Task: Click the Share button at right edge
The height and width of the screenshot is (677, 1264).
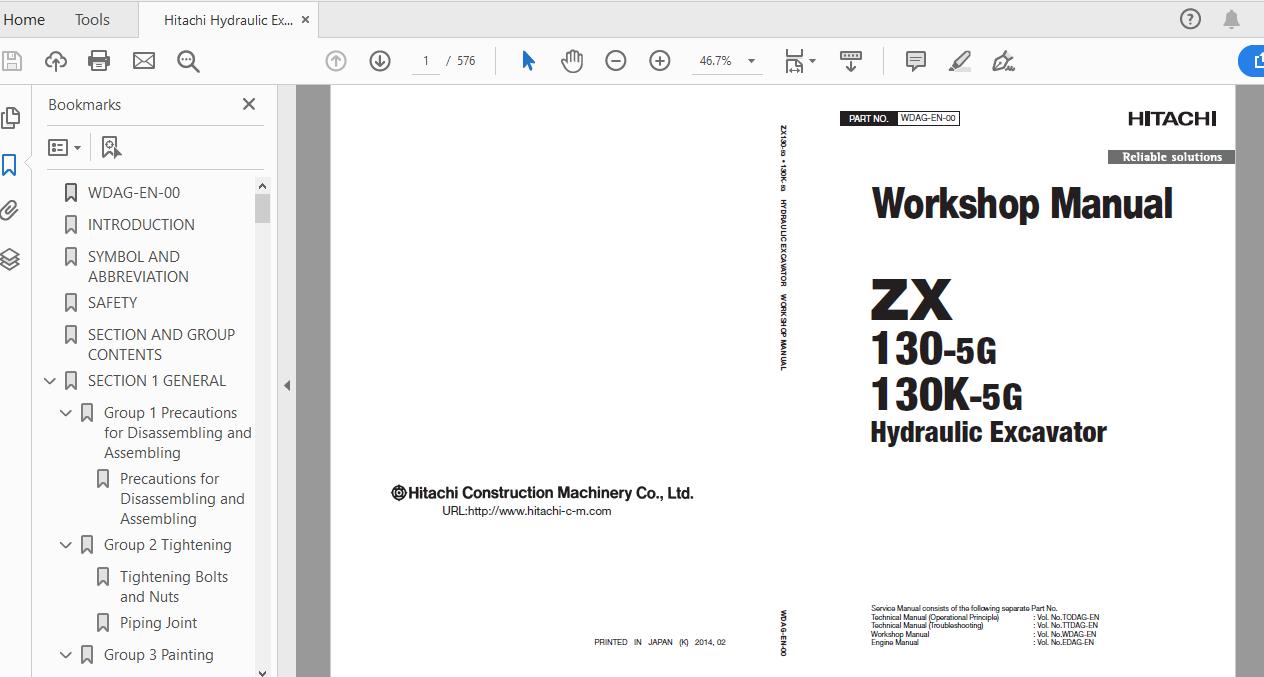Action: point(1252,61)
